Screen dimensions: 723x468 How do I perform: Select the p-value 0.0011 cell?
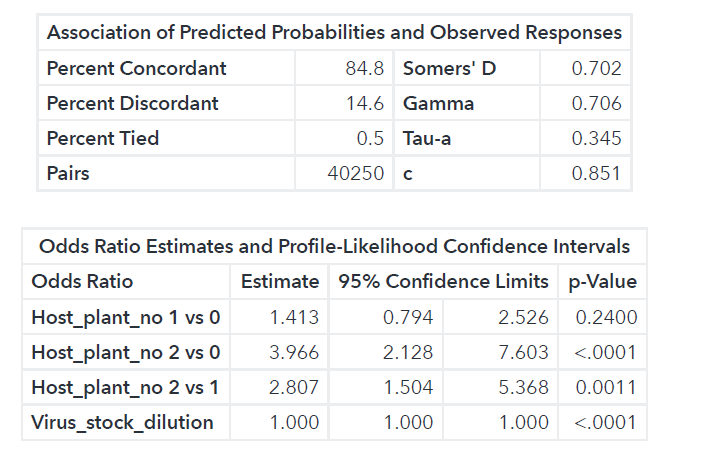(x=607, y=387)
